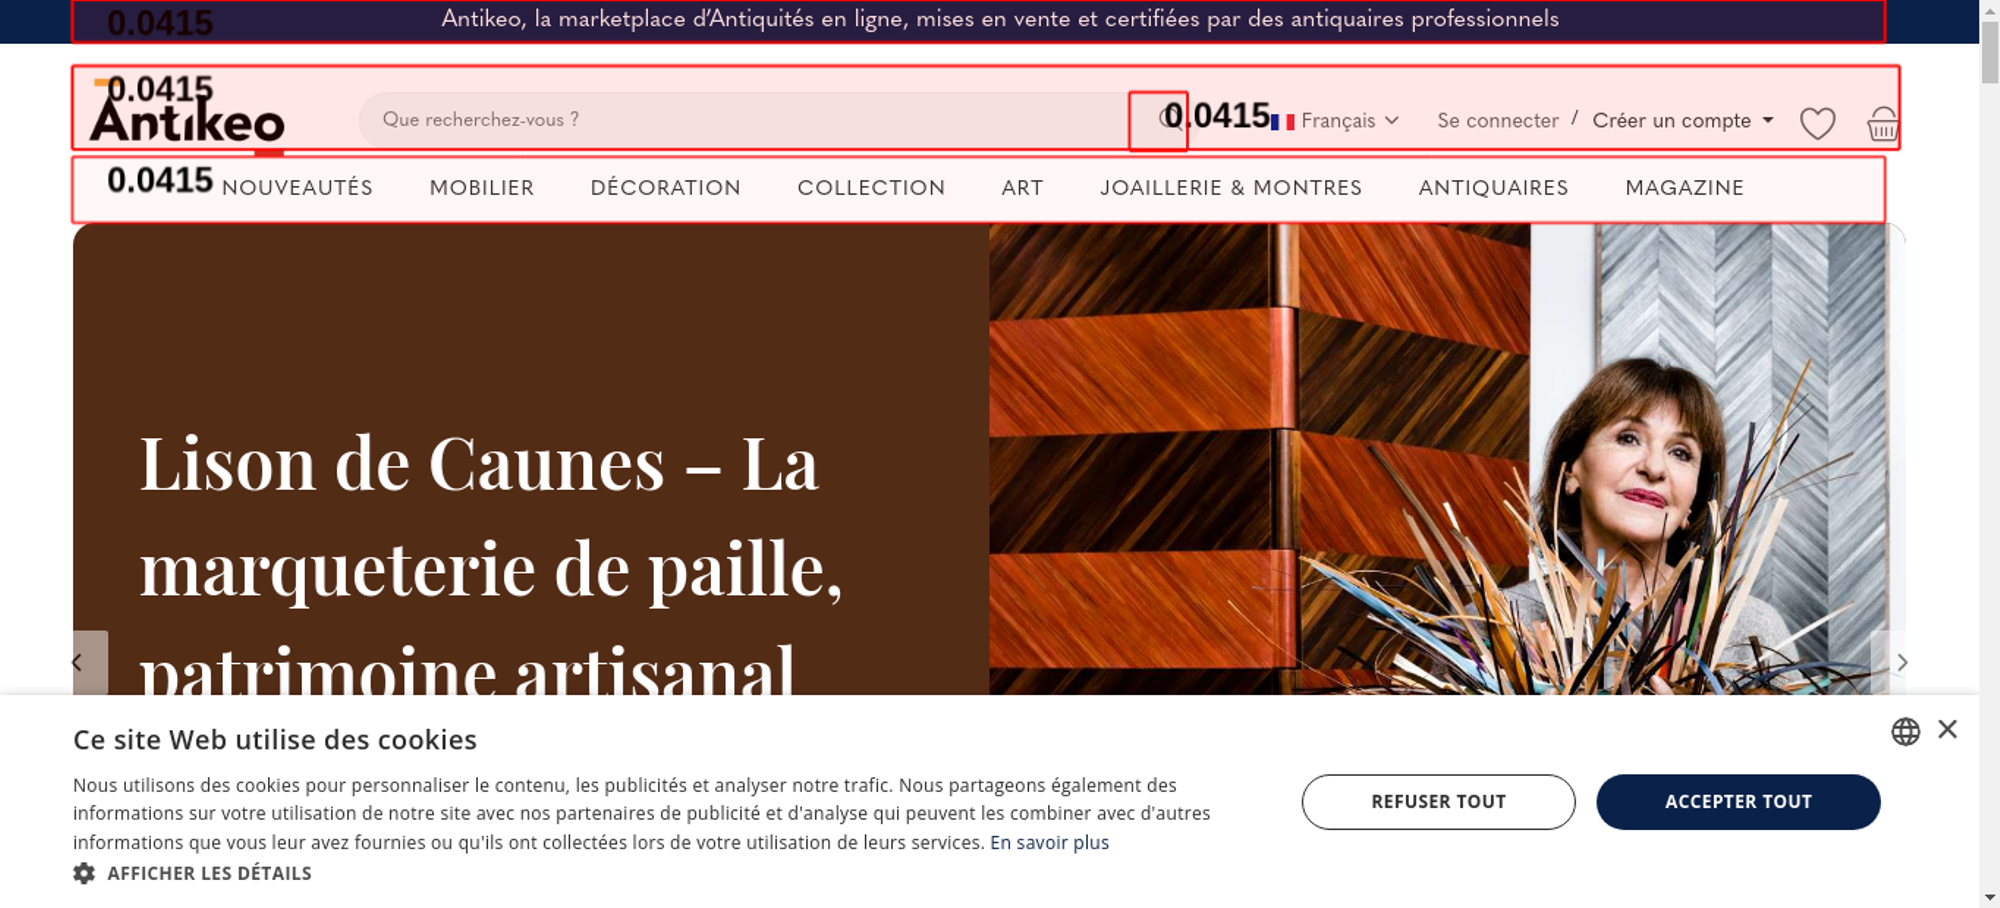This screenshot has width=2000, height=908.
Task: Go to previous carousel slide
Action: (78, 662)
